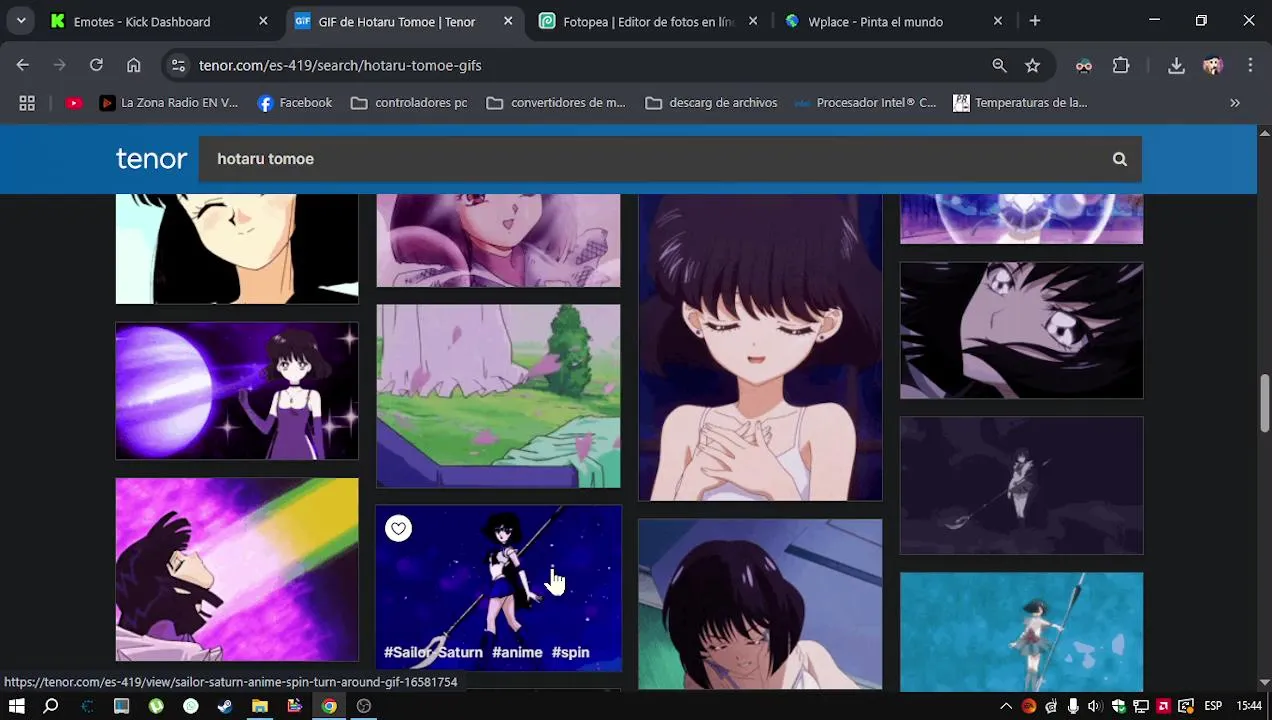Viewport: 1272px width, 720px height.
Task: Open the dark close-up eye GIF
Action: (1021, 330)
